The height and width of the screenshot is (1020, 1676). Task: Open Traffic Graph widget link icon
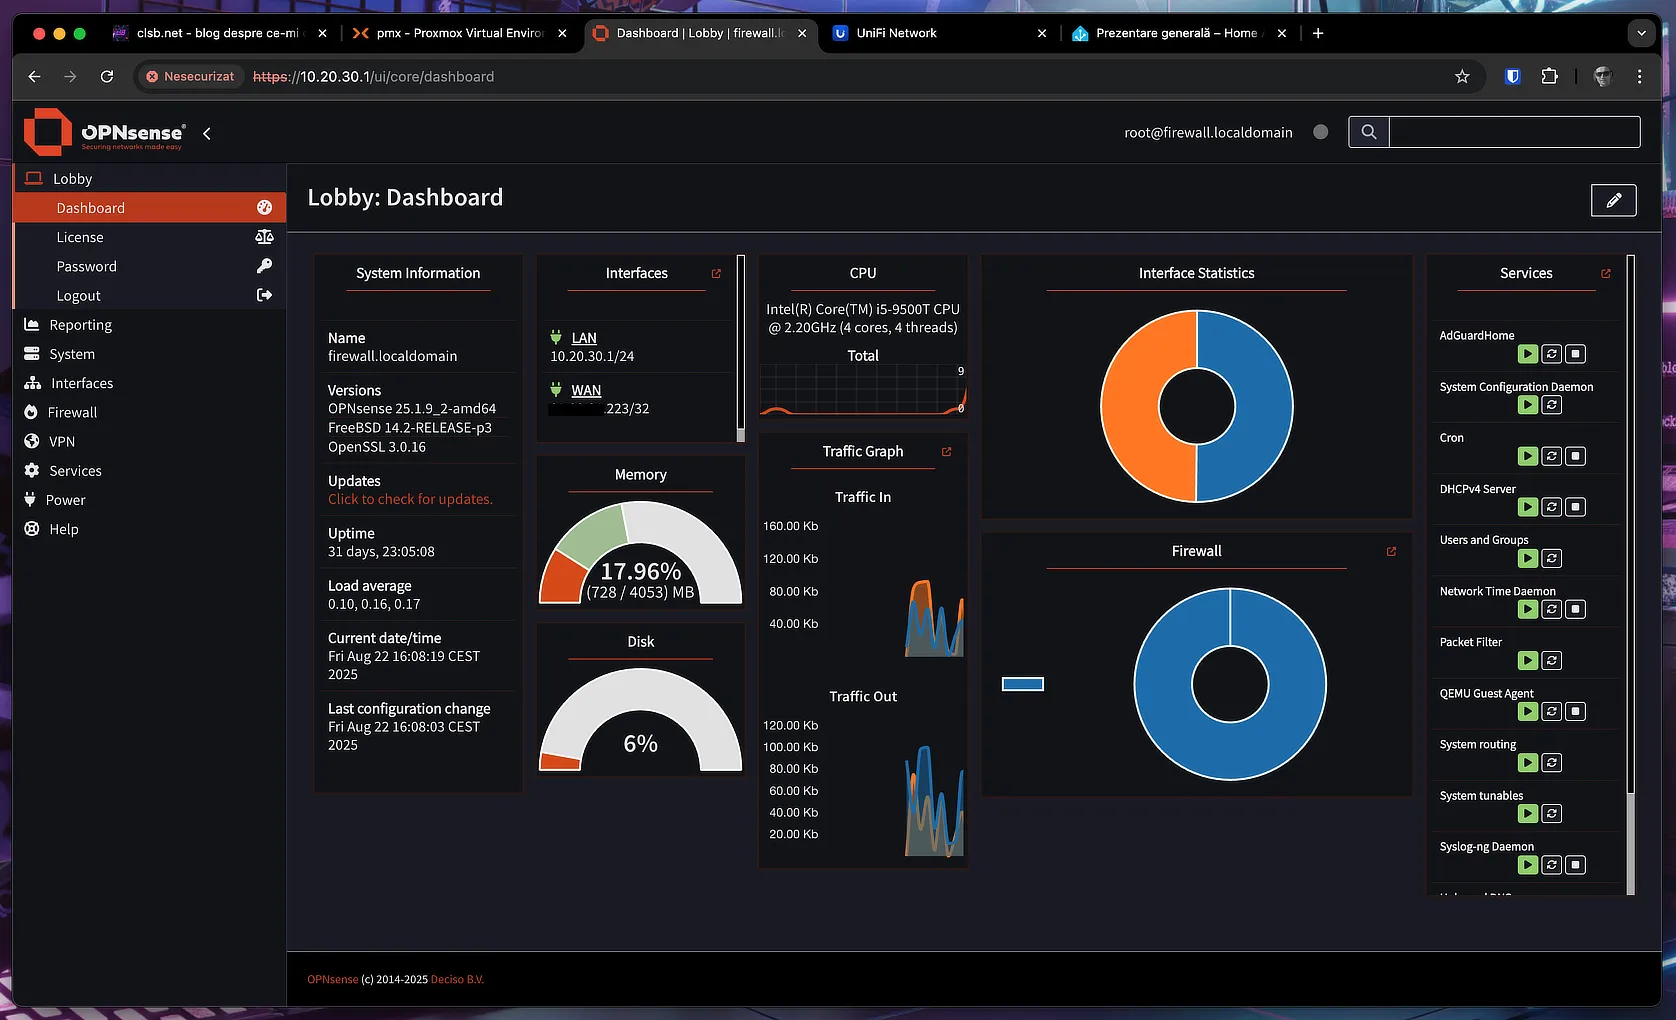click(x=946, y=452)
